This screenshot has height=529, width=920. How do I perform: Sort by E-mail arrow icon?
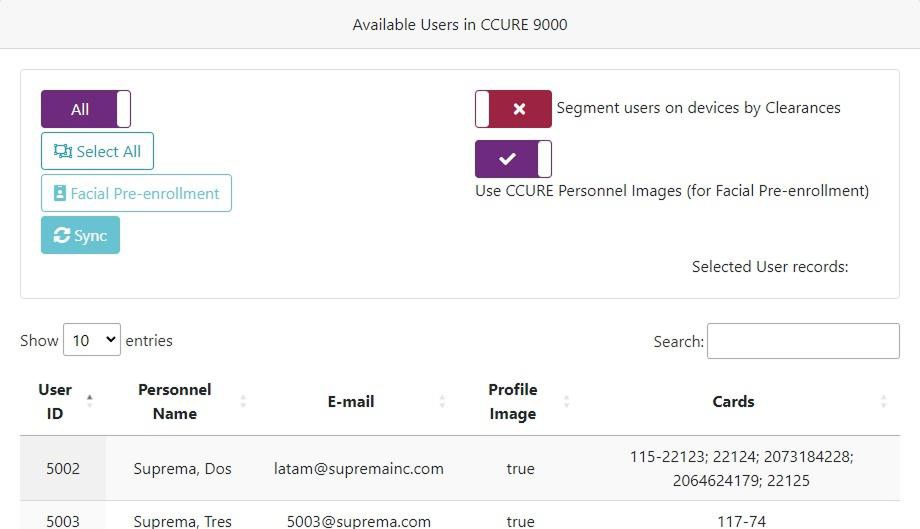coord(442,401)
